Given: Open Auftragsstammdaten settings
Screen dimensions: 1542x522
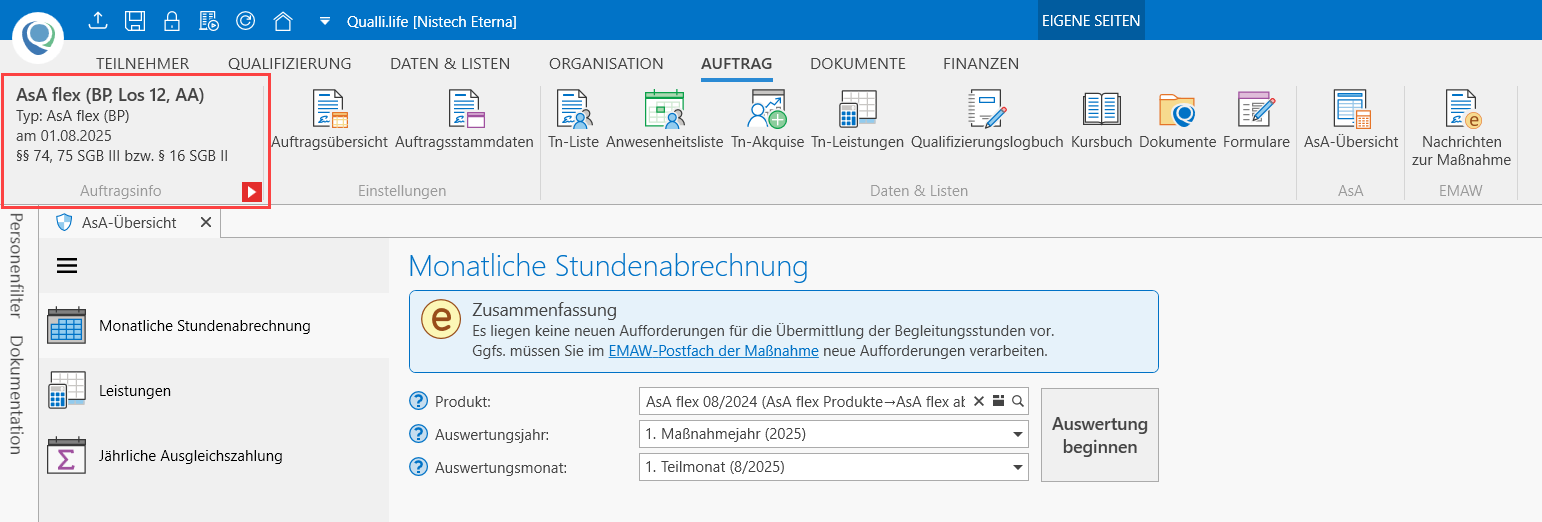Looking at the screenshot, I should [x=464, y=119].
